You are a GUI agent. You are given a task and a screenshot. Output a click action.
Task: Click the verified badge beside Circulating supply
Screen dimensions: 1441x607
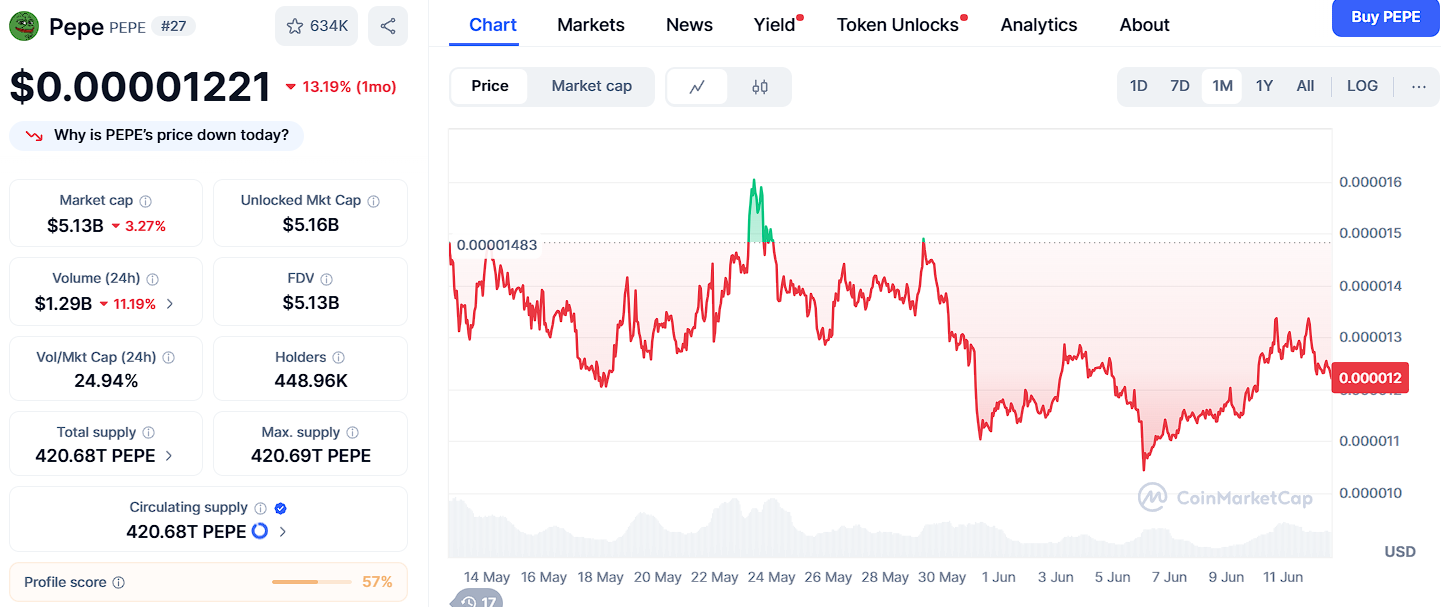coord(281,508)
